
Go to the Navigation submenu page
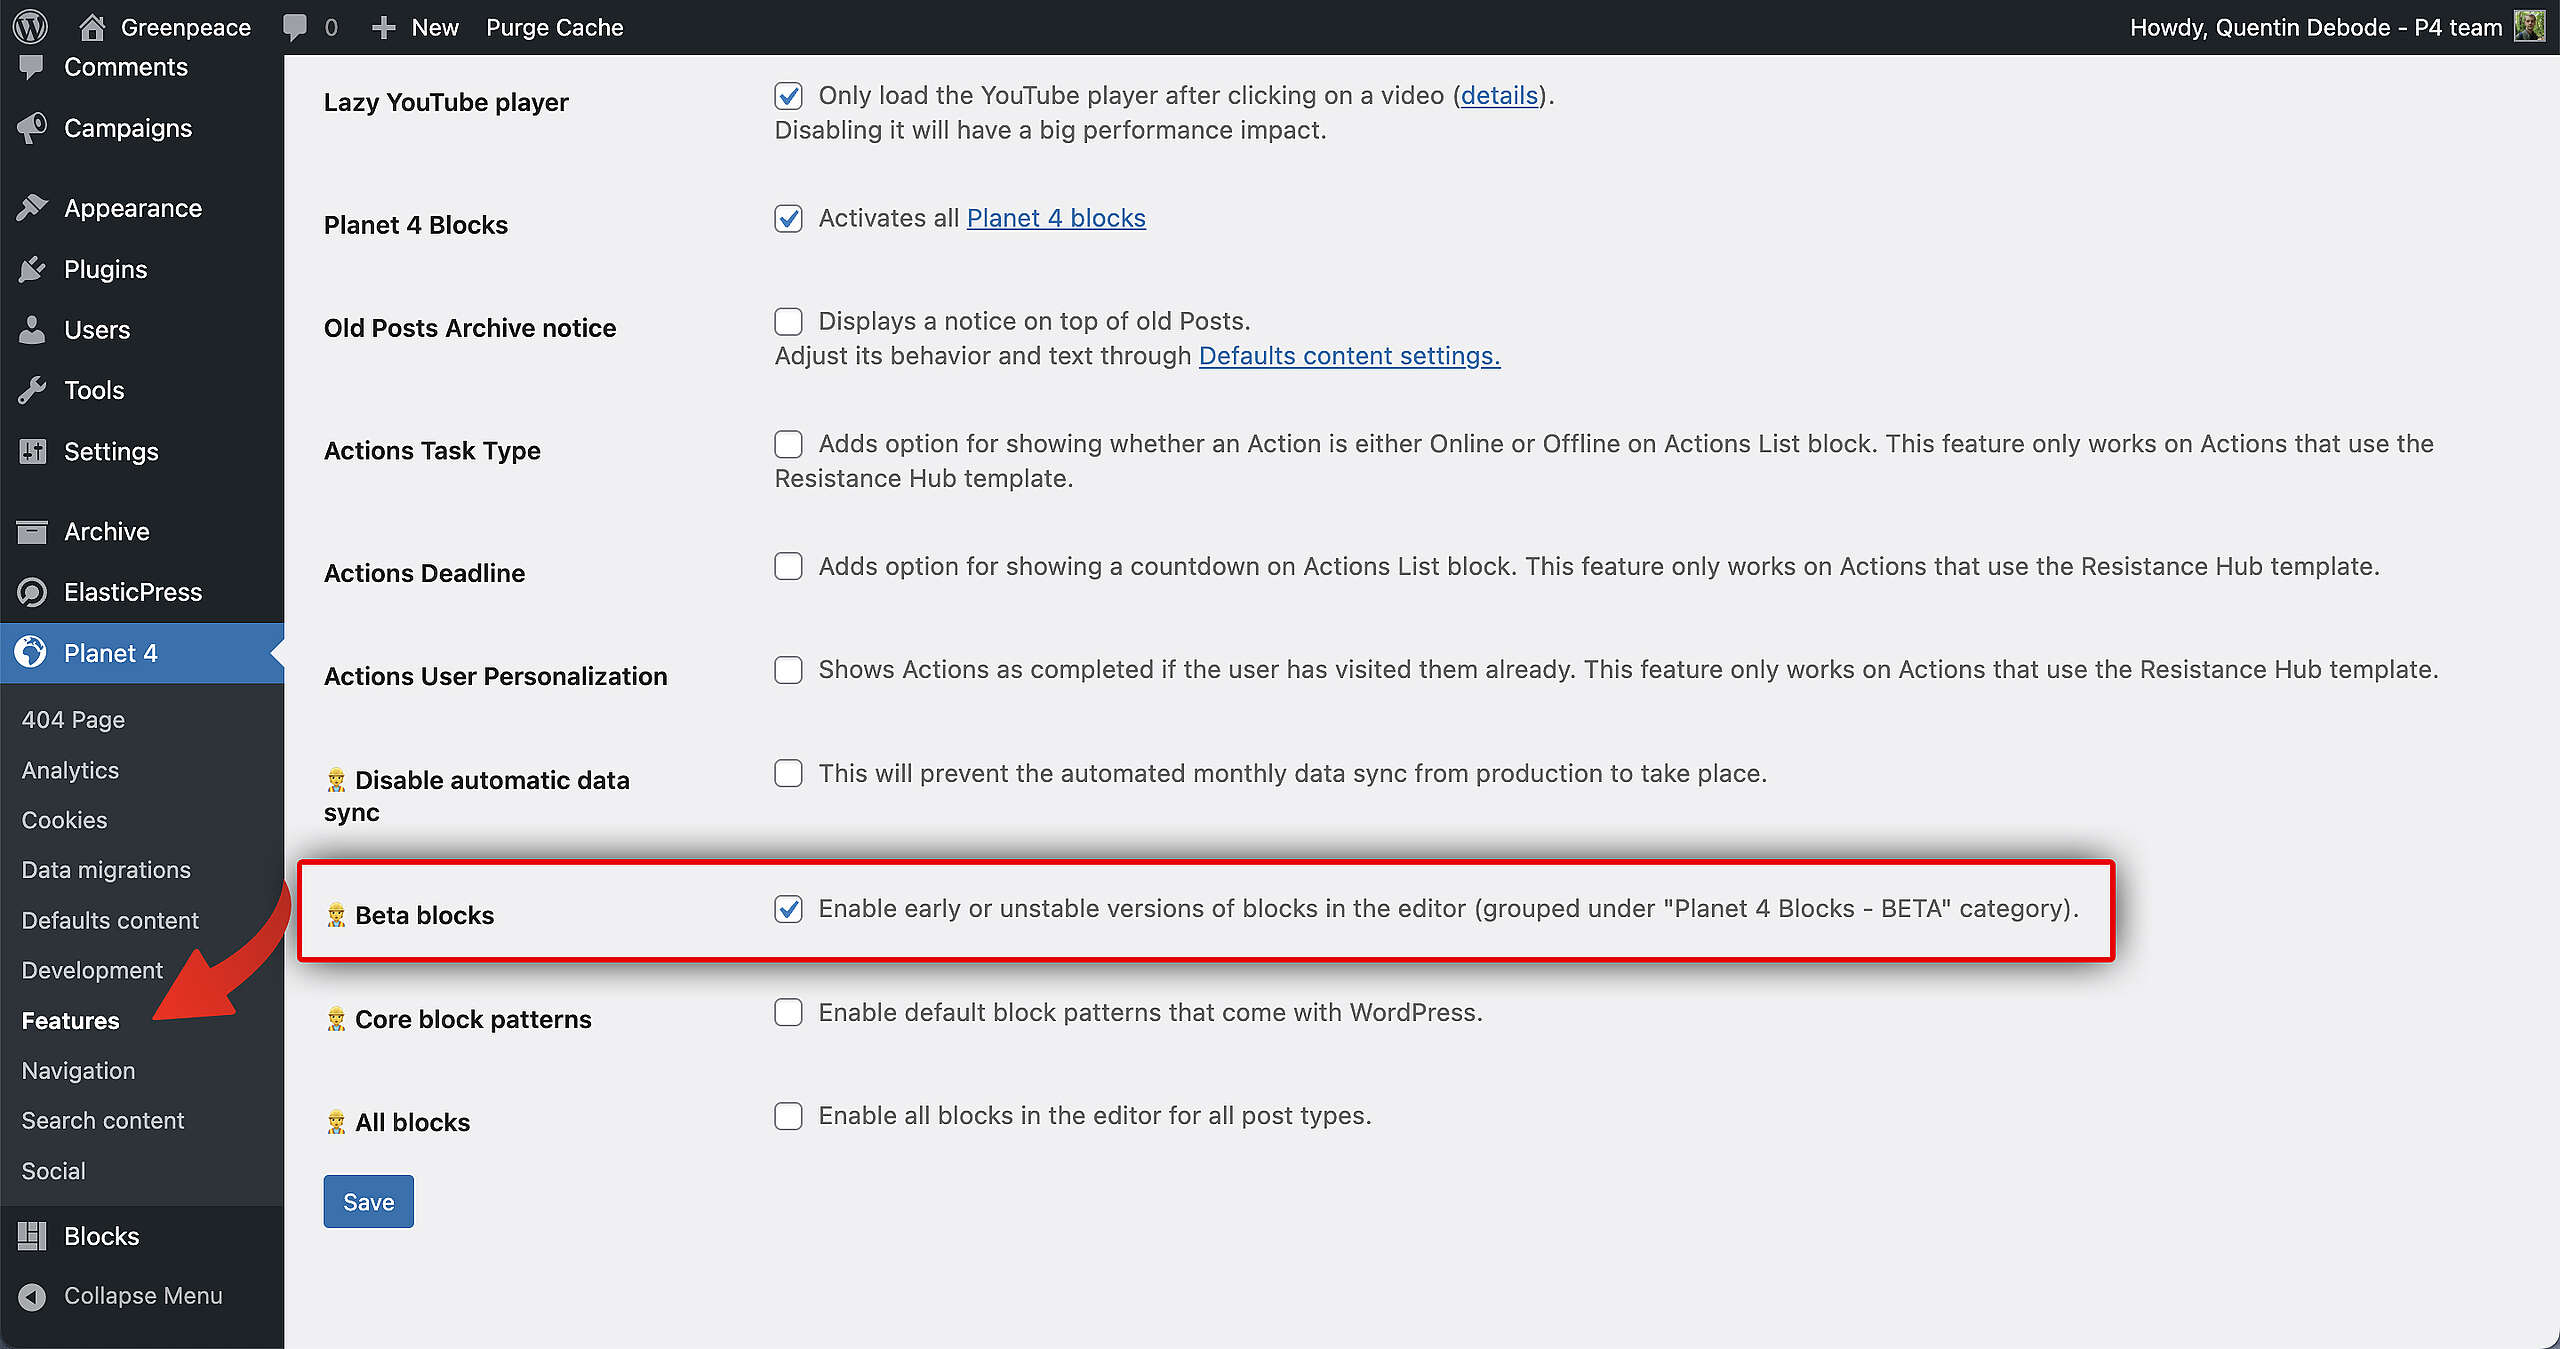78,1070
